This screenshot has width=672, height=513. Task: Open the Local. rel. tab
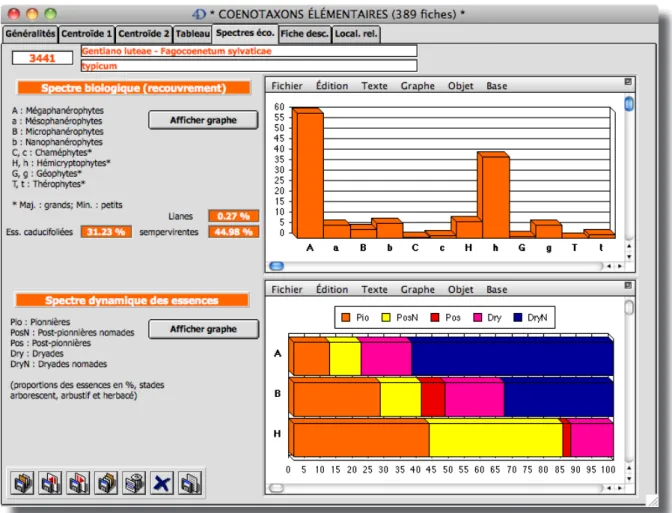point(356,34)
